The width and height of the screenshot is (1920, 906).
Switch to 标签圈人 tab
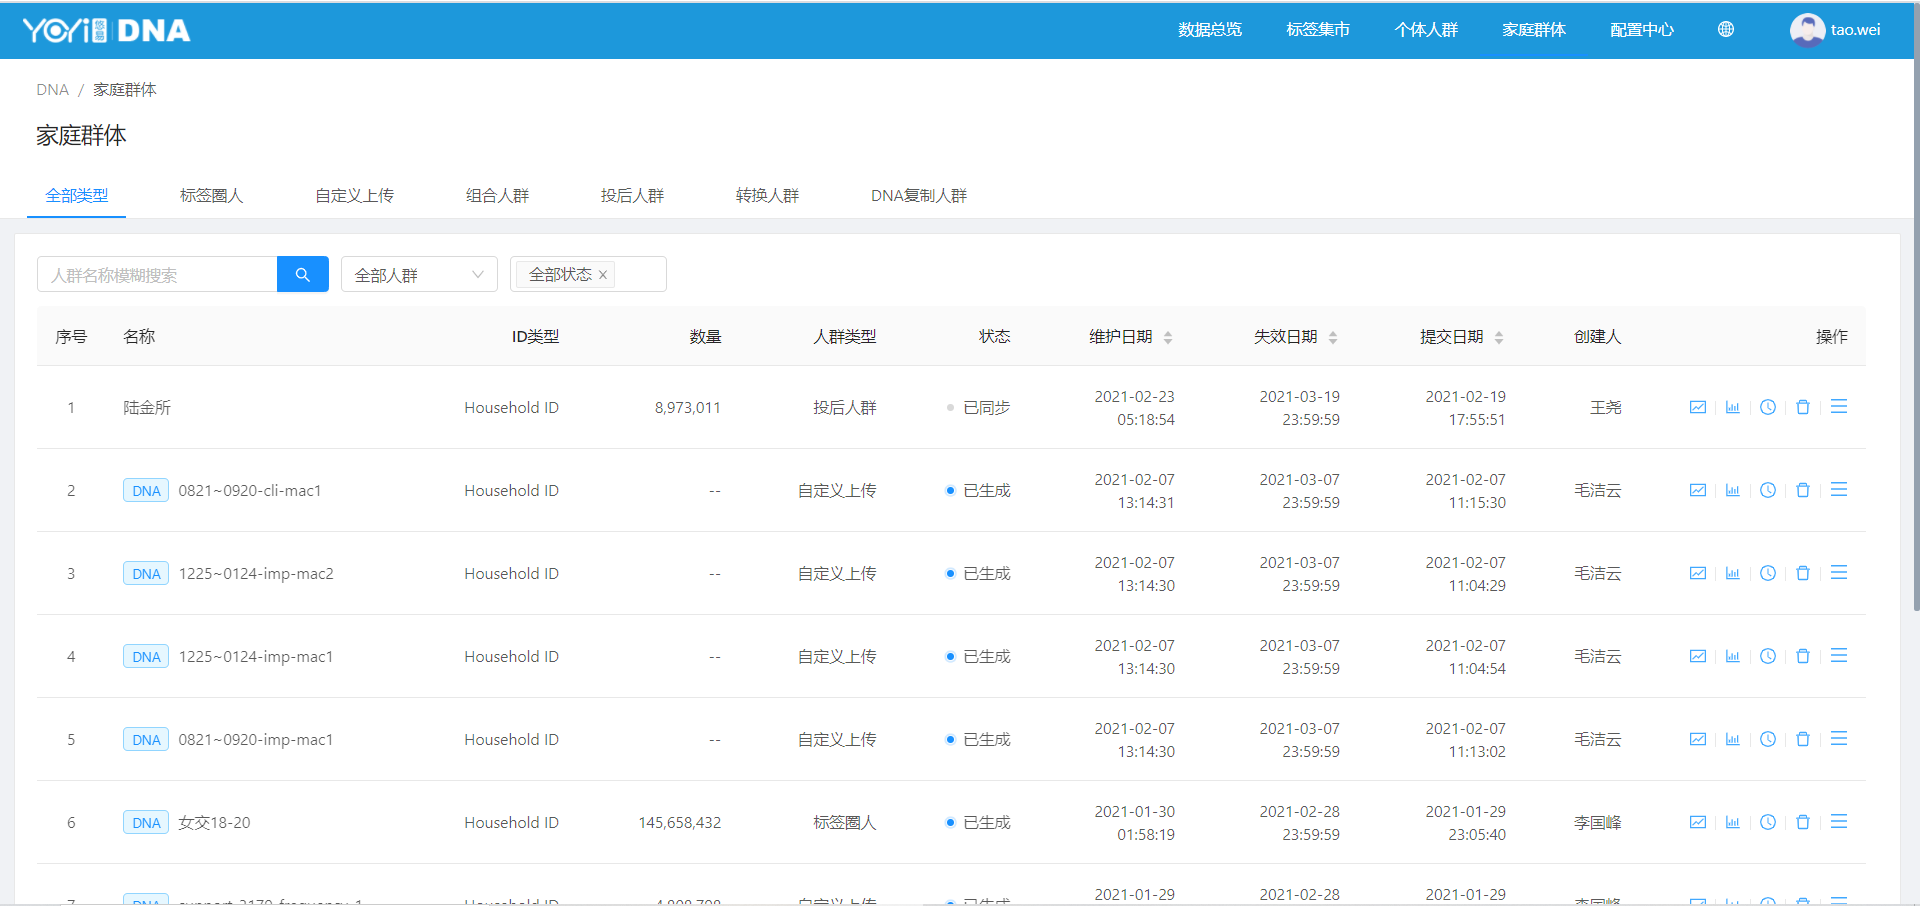pyautogui.click(x=211, y=196)
